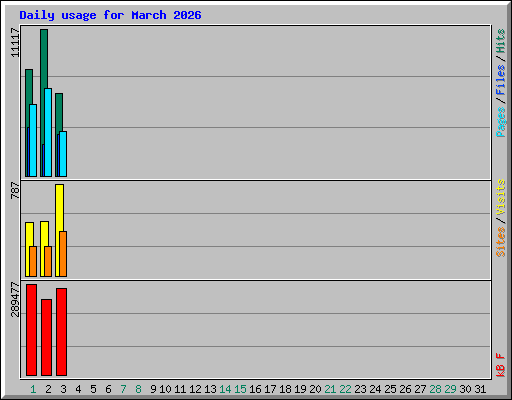Click day 3 on the x-axis
This screenshot has width=512, height=400.
[x=63, y=389]
